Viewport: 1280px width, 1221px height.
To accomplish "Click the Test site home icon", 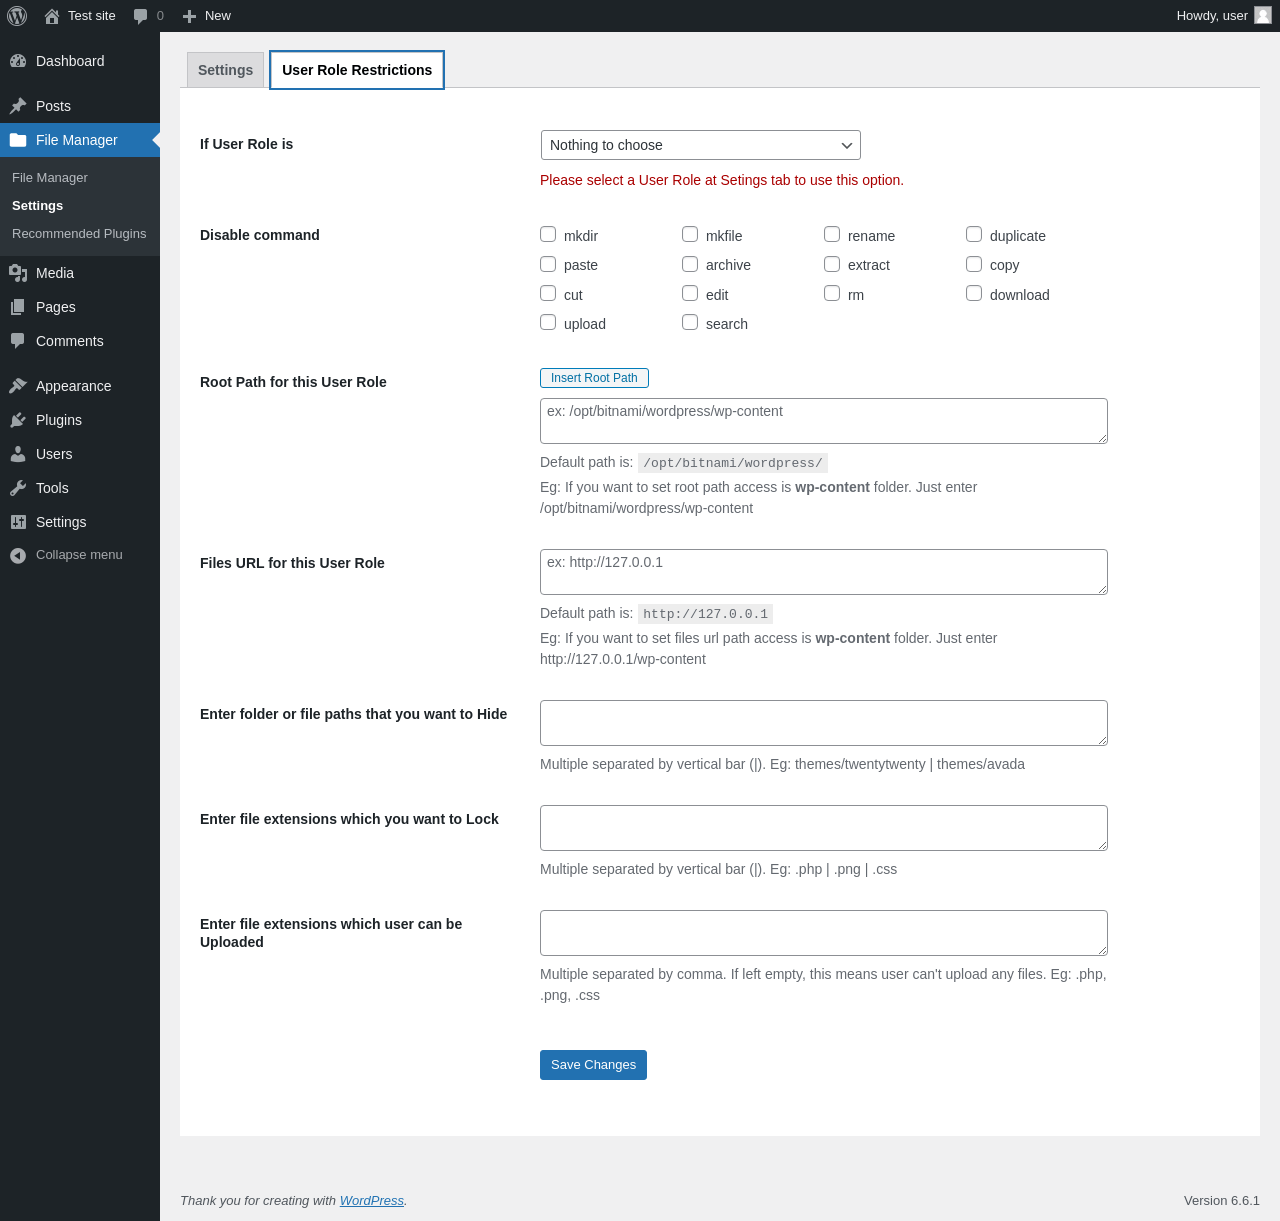I will tap(52, 16).
